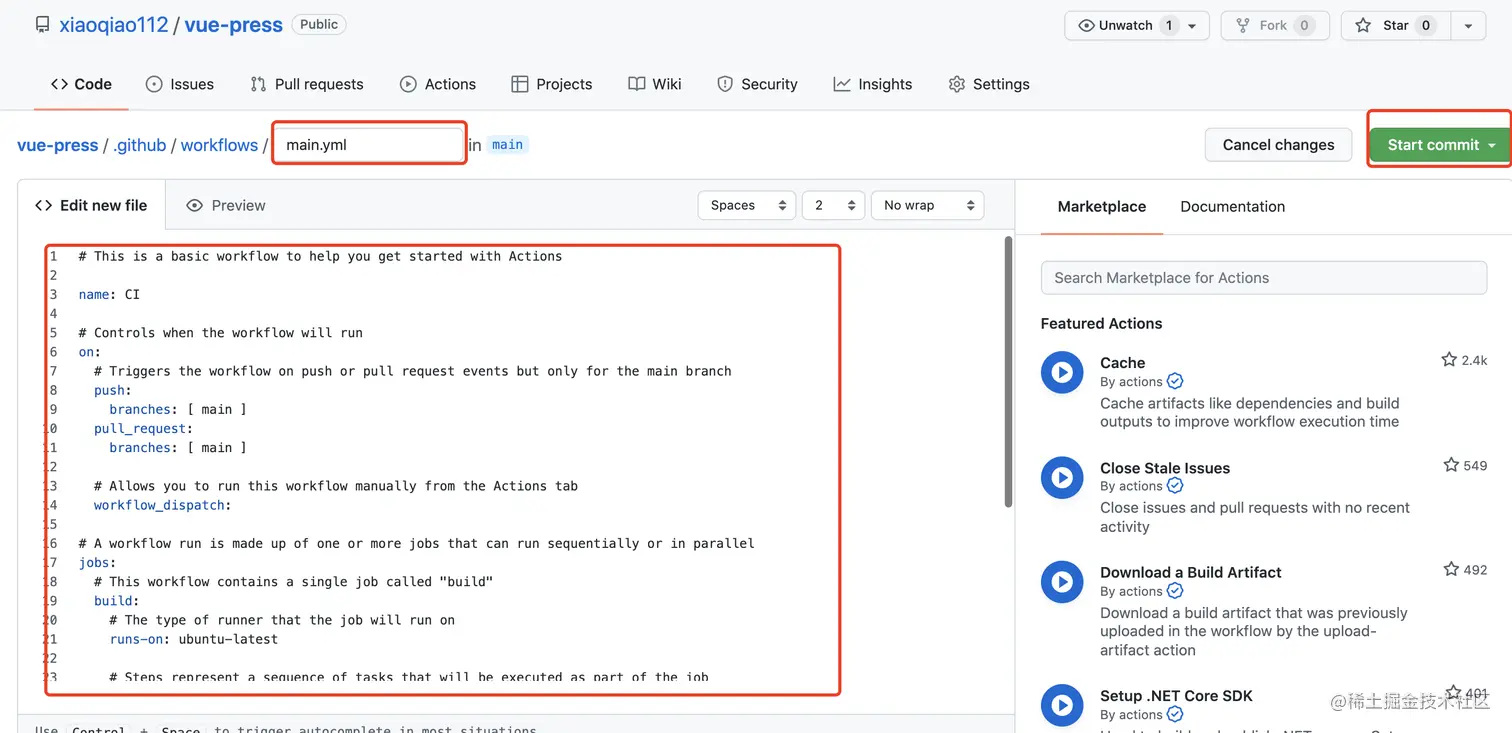This screenshot has height=733, width=1512.
Task: Click the Pull requests branch icon
Action: [x=258, y=84]
